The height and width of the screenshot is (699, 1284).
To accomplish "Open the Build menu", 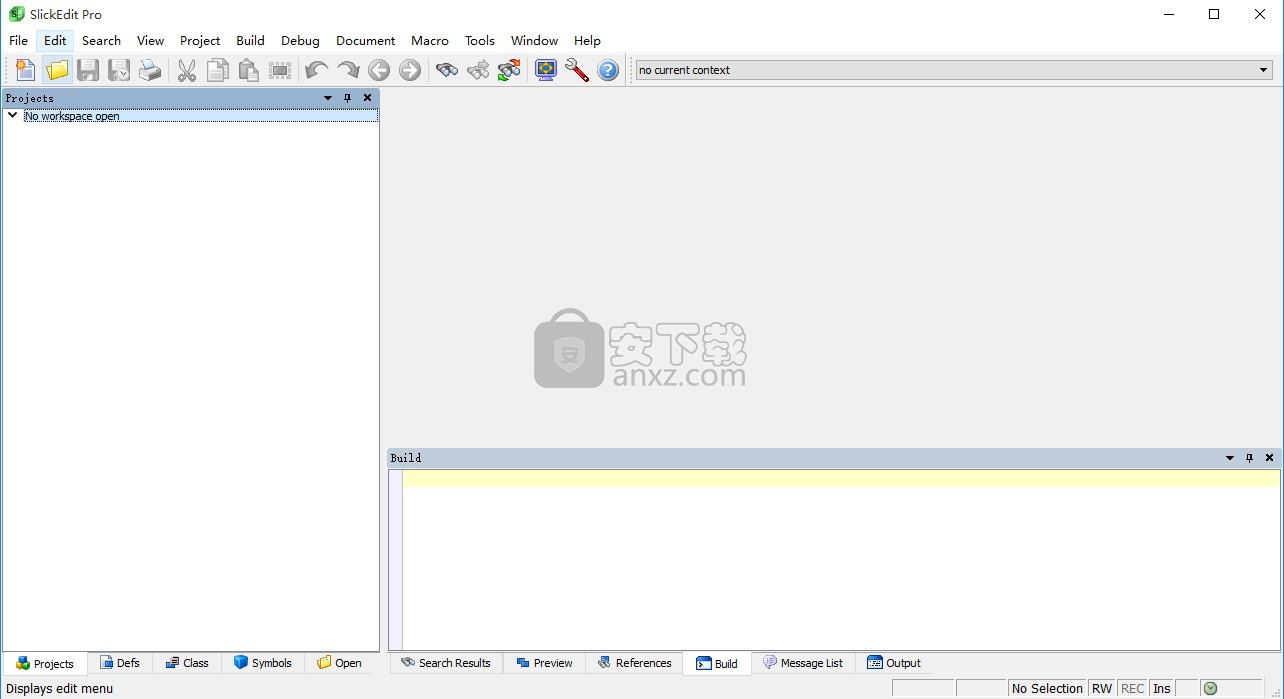I will coord(250,41).
